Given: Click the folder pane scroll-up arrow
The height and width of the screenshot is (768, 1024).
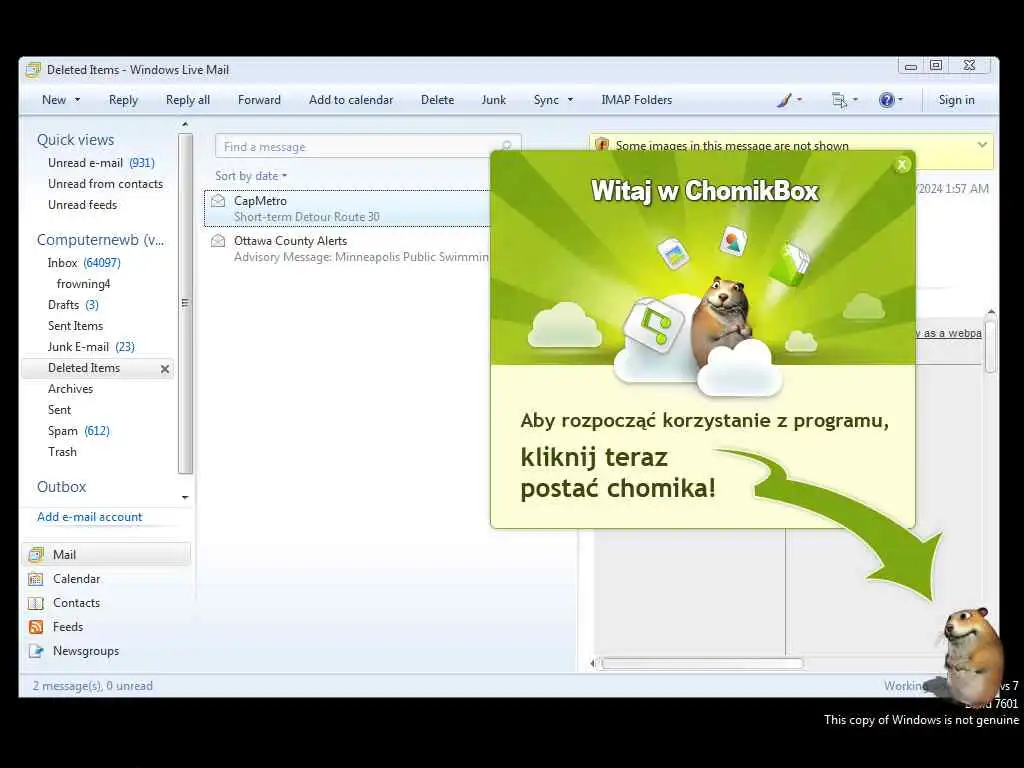Looking at the screenshot, I should [185, 124].
